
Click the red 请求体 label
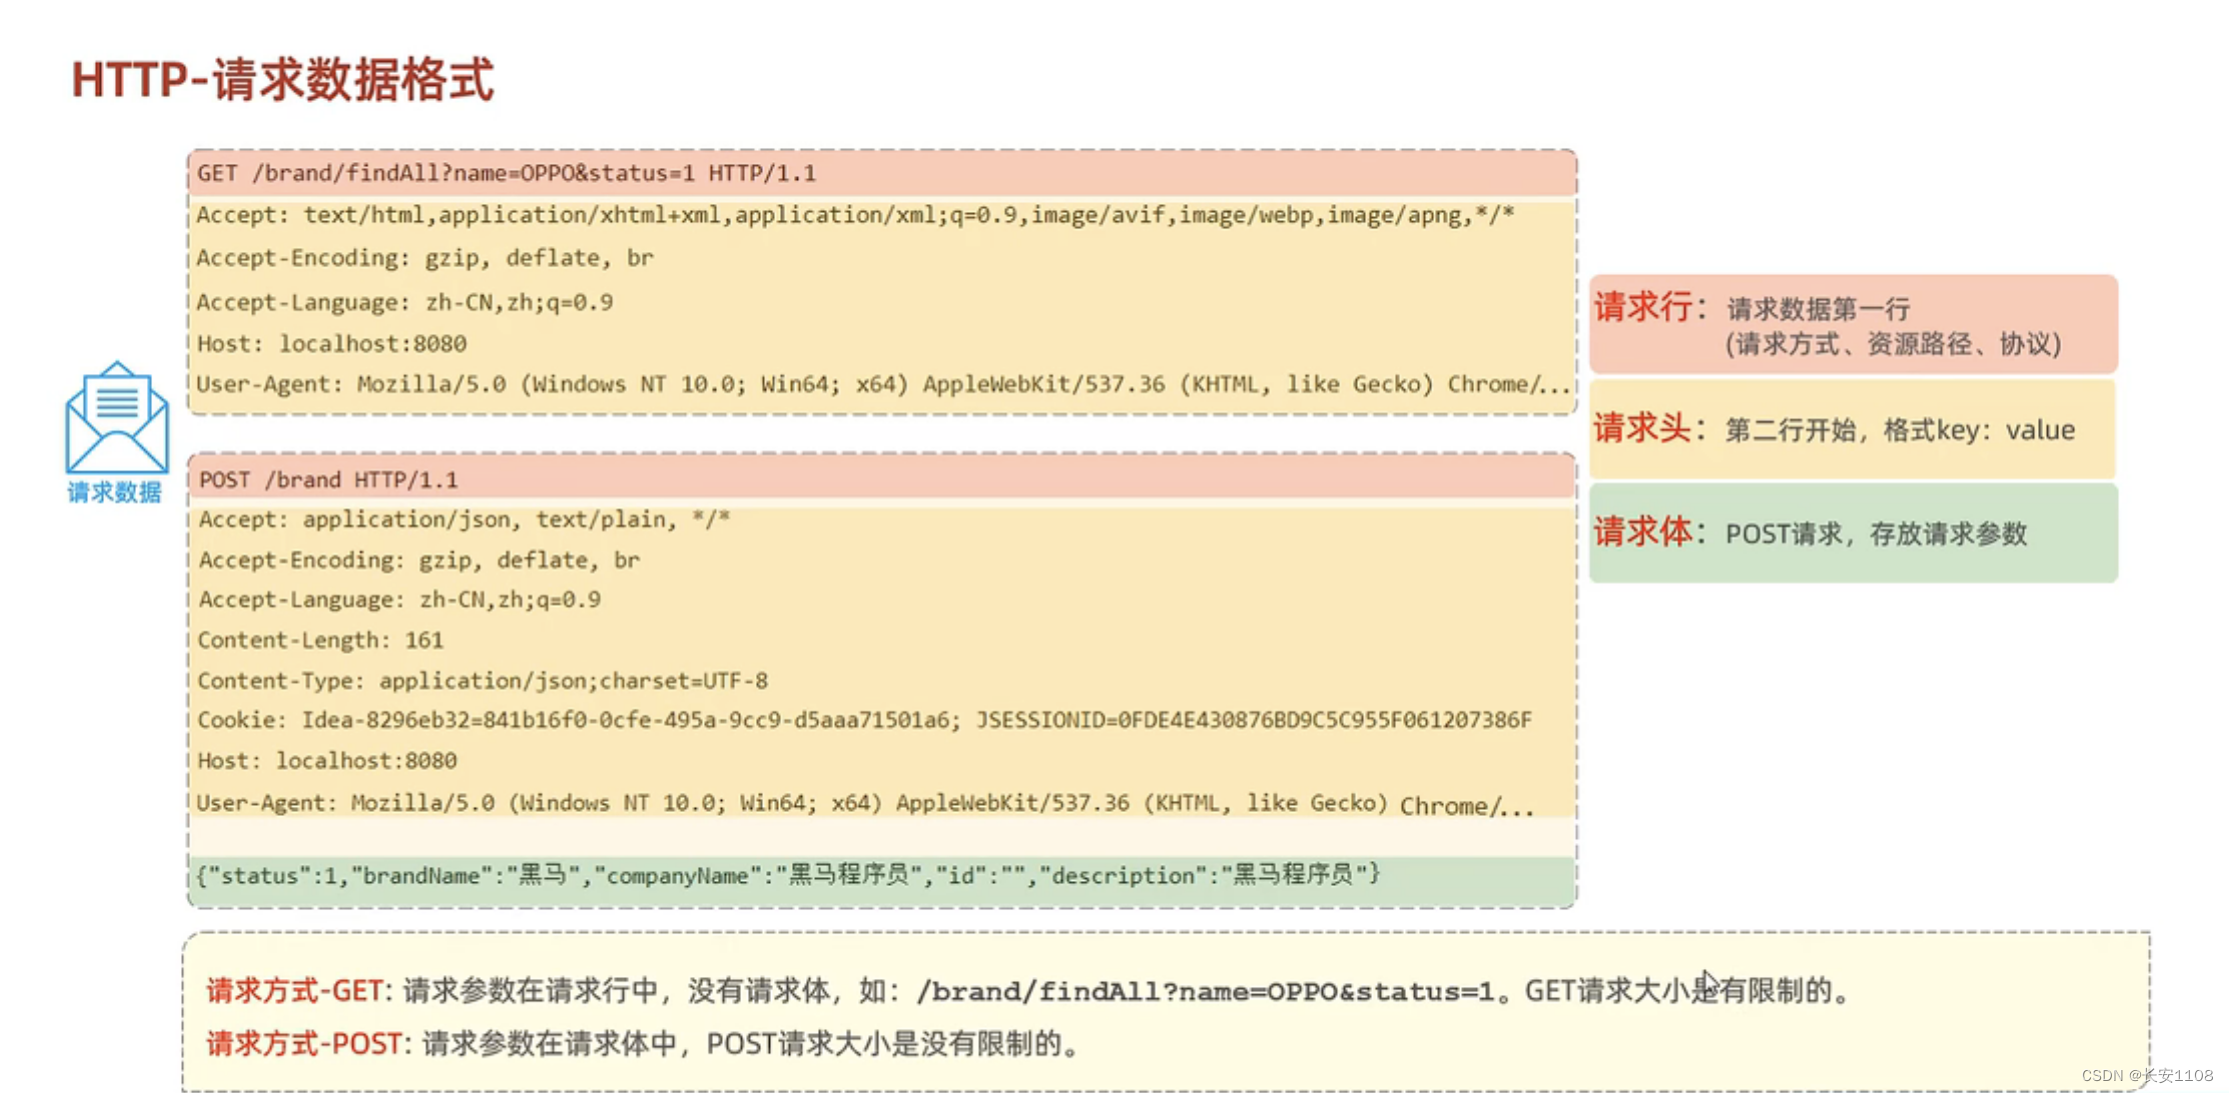[1642, 532]
